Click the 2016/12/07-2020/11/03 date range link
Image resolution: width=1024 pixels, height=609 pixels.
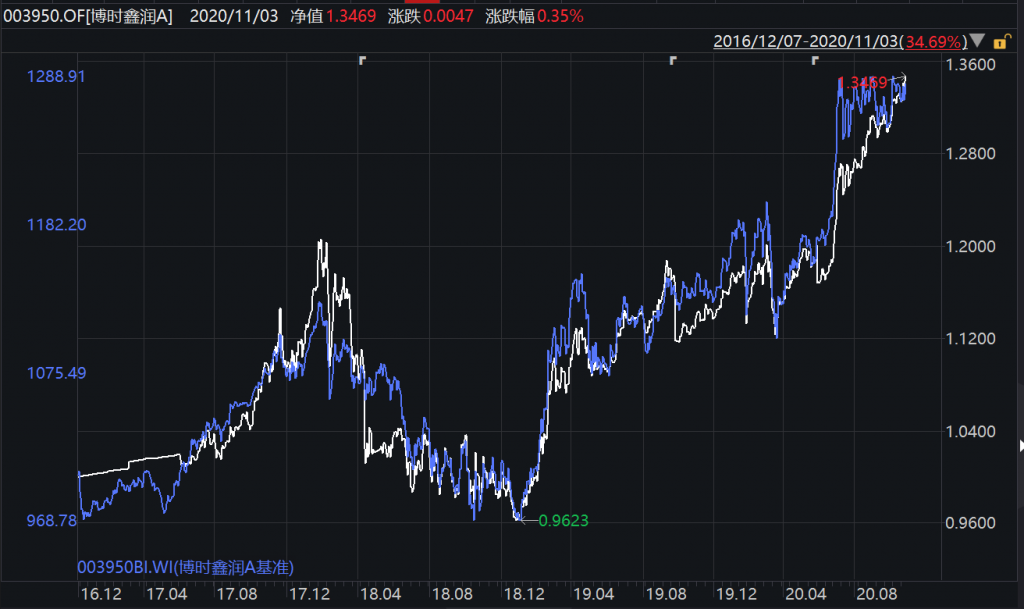805,42
